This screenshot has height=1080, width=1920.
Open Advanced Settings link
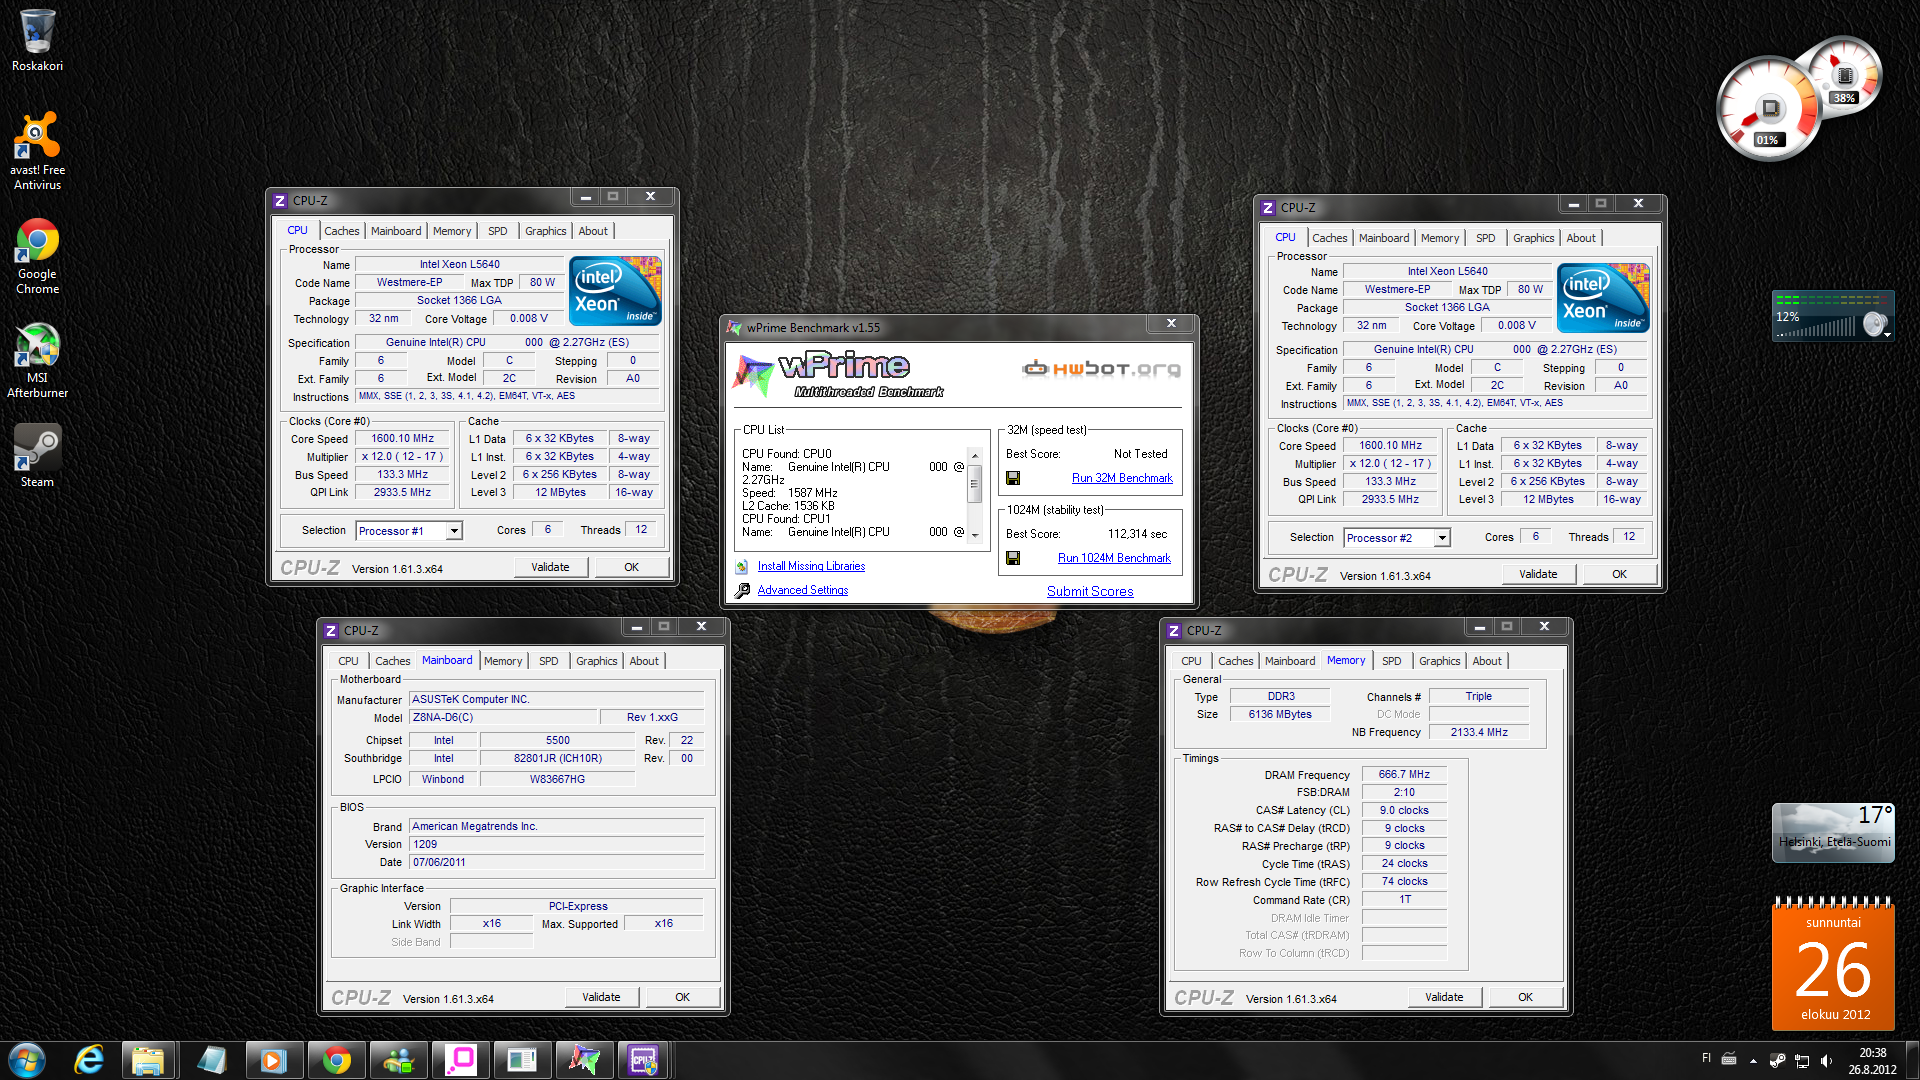click(x=802, y=590)
